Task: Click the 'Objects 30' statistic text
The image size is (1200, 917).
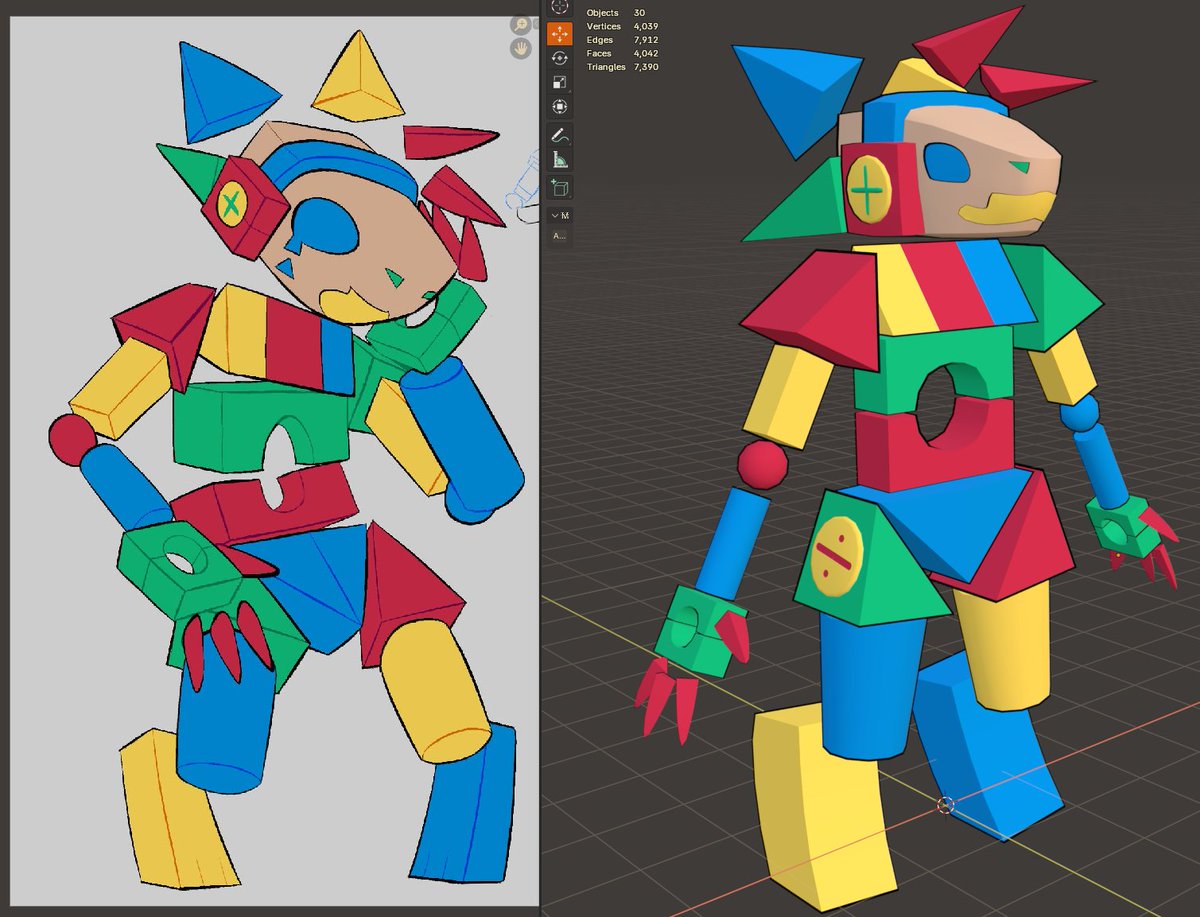Action: click(616, 12)
